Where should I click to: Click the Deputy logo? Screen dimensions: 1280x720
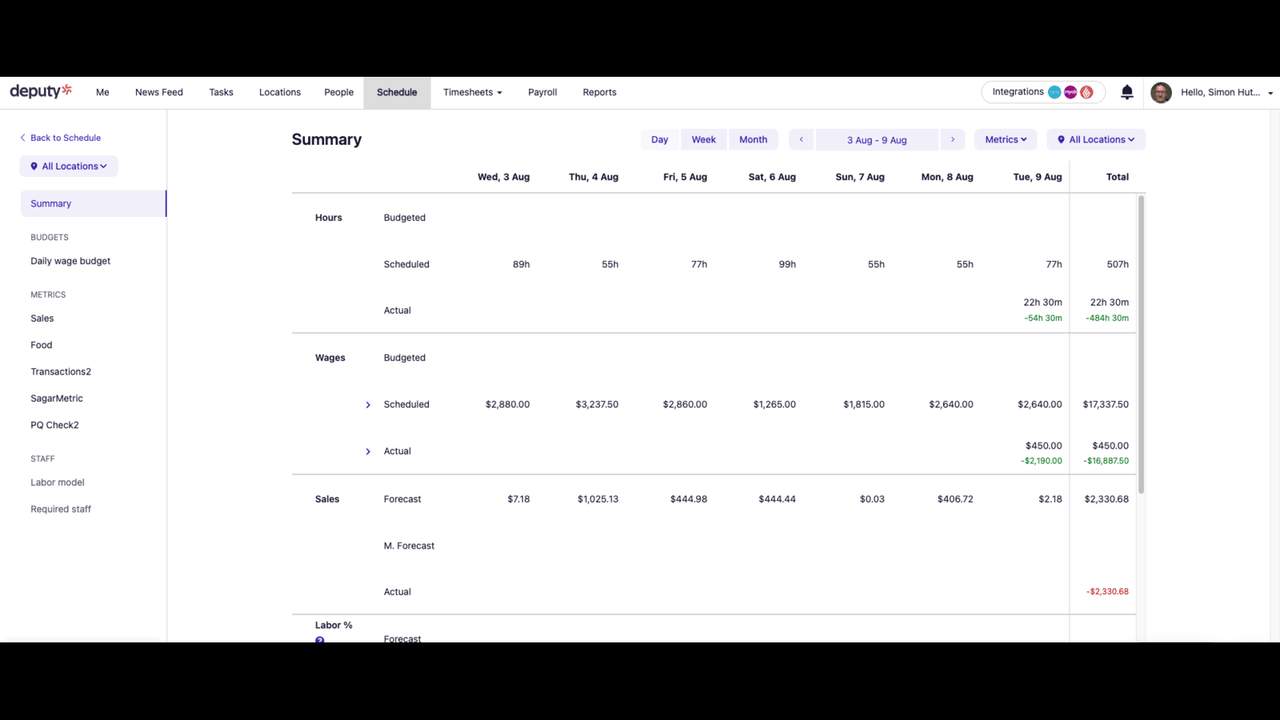click(x=41, y=91)
